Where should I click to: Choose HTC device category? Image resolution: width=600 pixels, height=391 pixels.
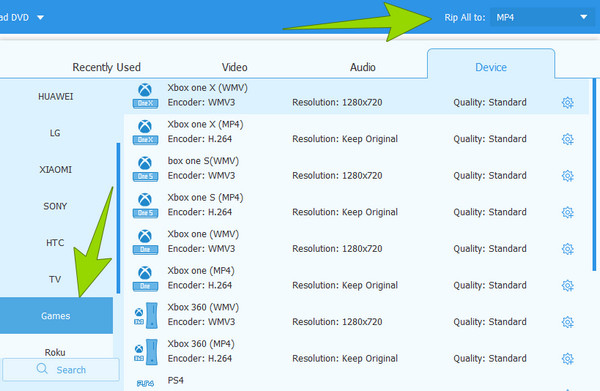[x=55, y=243]
